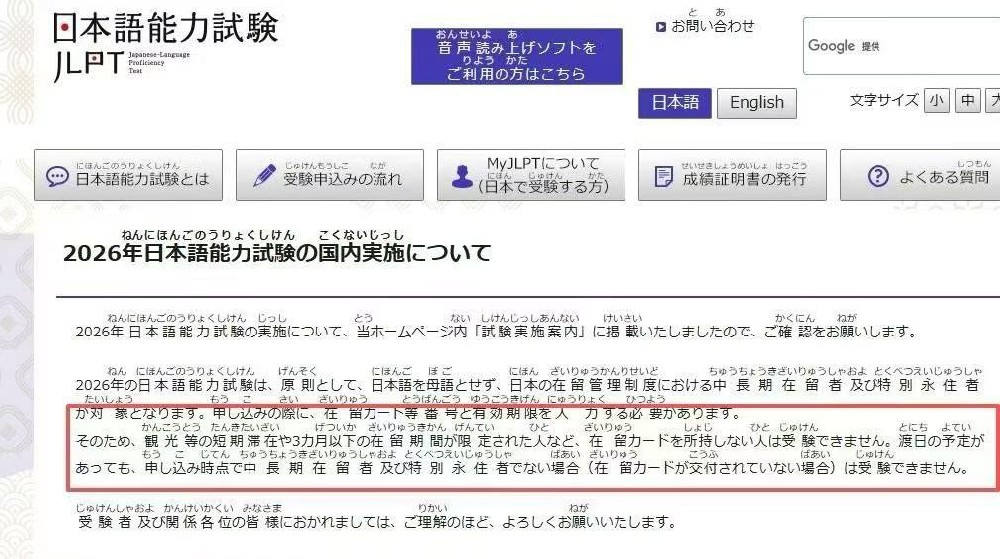Click the JLPT site logo
This screenshot has width=1000, height=559.
point(166,46)
